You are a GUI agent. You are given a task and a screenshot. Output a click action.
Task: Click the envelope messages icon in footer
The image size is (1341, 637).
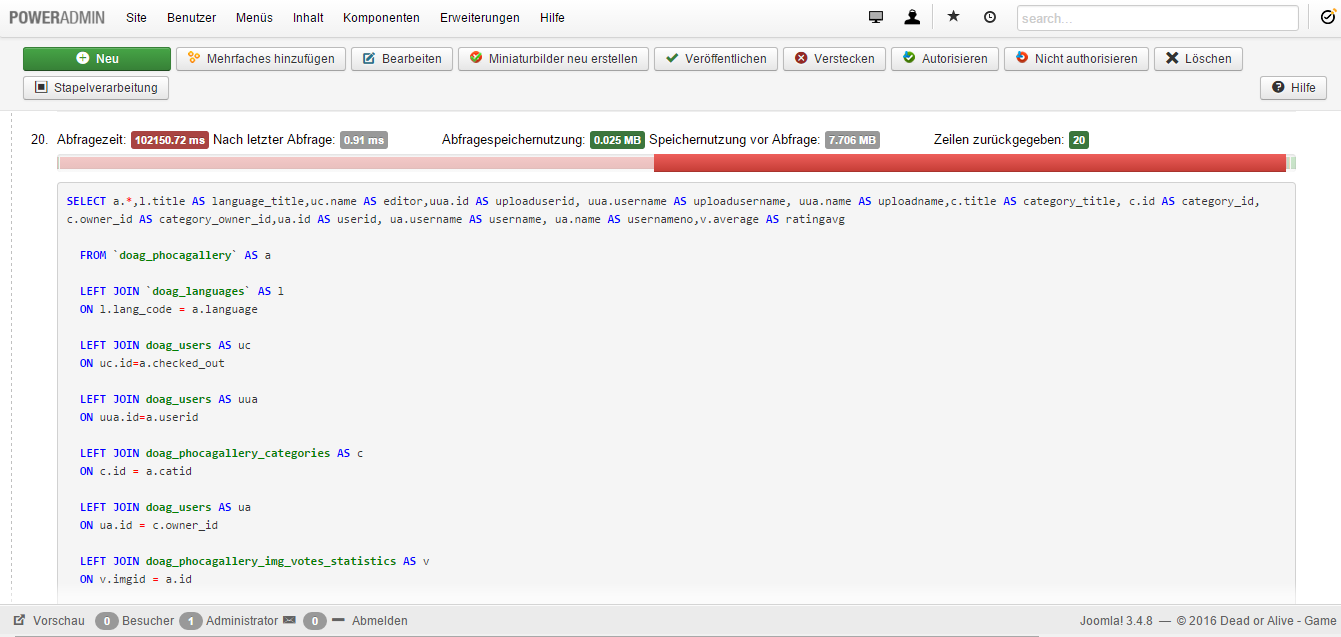(290, 621)
